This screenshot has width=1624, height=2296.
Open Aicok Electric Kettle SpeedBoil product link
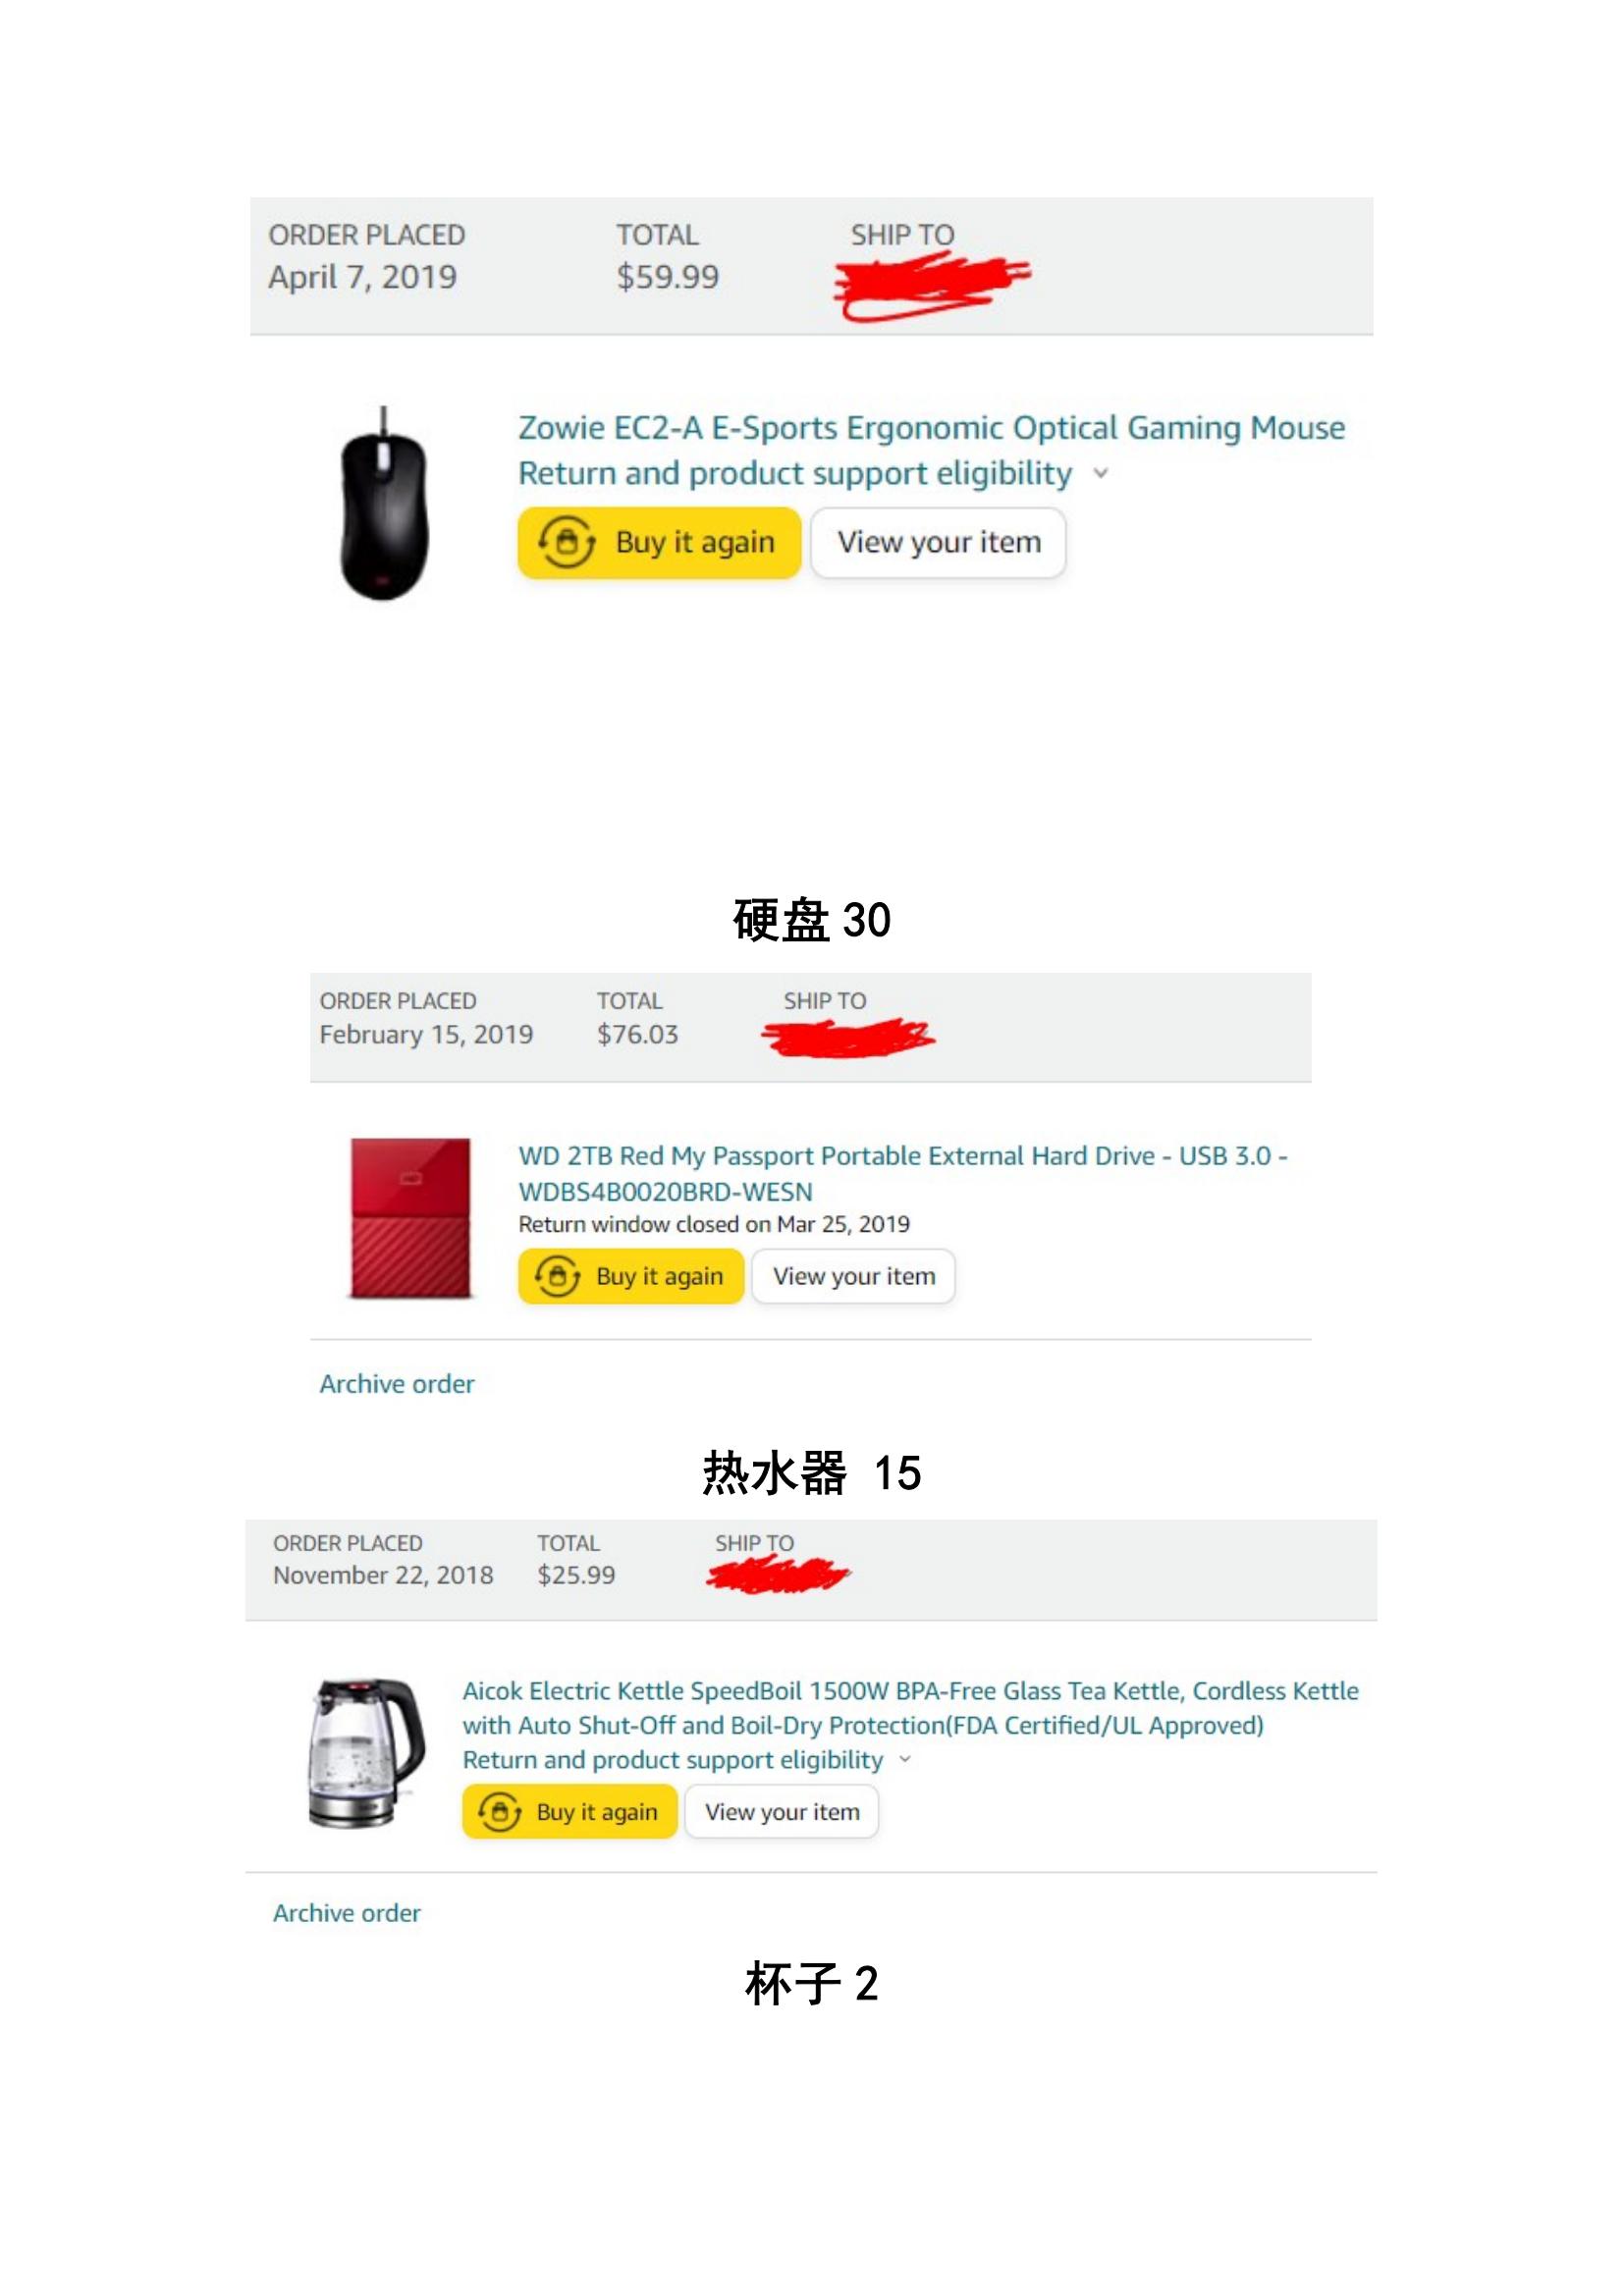[910, 1707]
